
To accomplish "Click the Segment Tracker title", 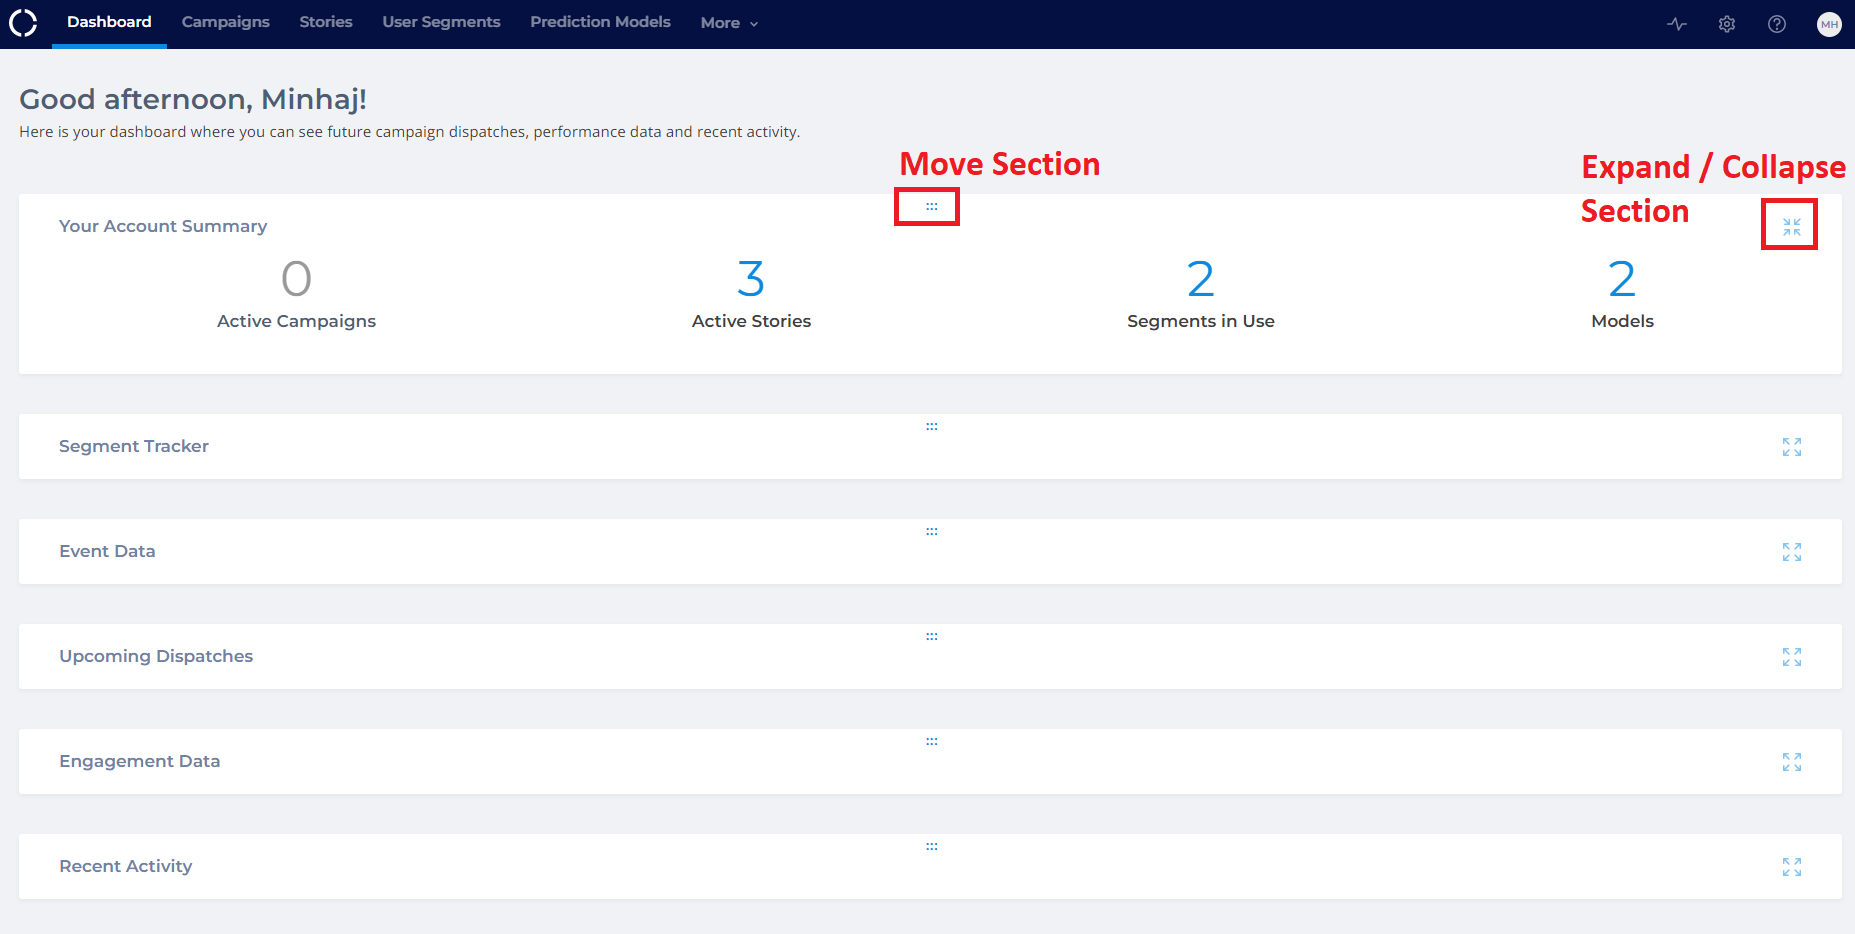I will [134, 446].
